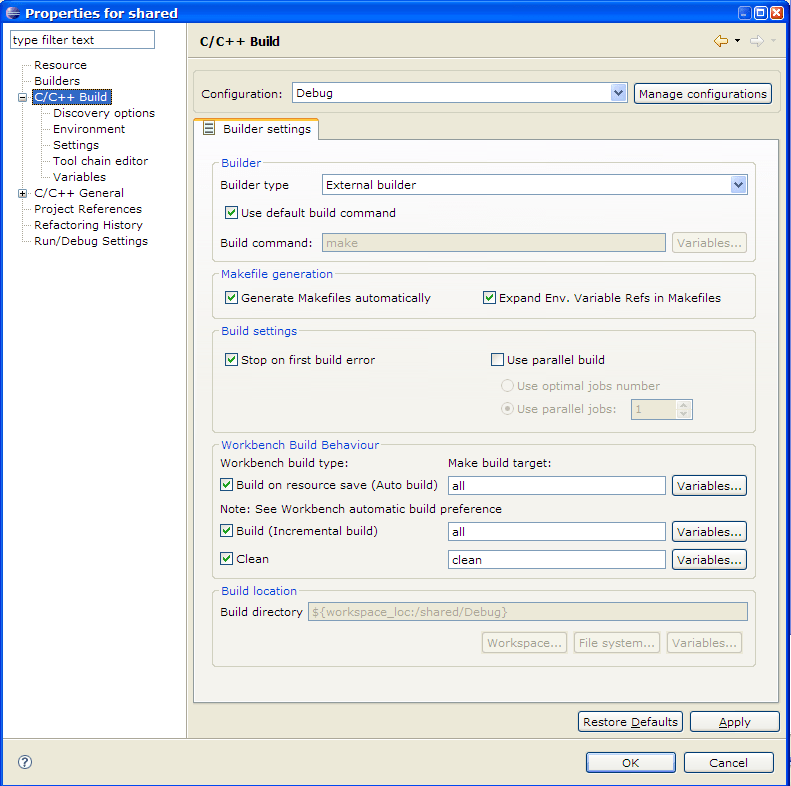Select C/C++ Build tree item
Viewport: 791px width, 786px height.
(x=71, y=97)
